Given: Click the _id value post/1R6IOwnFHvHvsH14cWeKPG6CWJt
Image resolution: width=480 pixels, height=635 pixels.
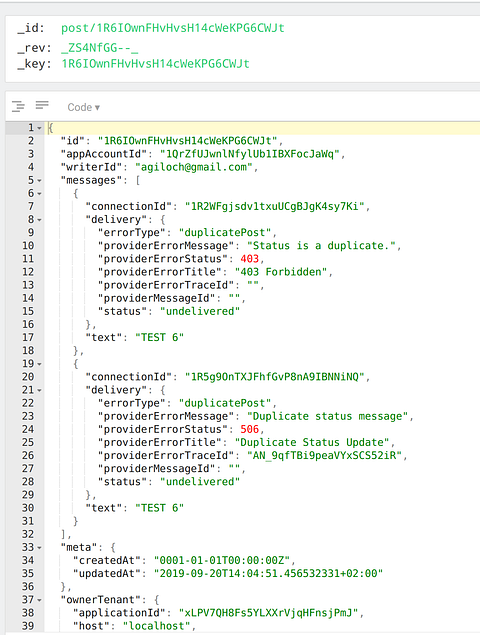Looking at the screenshot, I should (173, 28).
